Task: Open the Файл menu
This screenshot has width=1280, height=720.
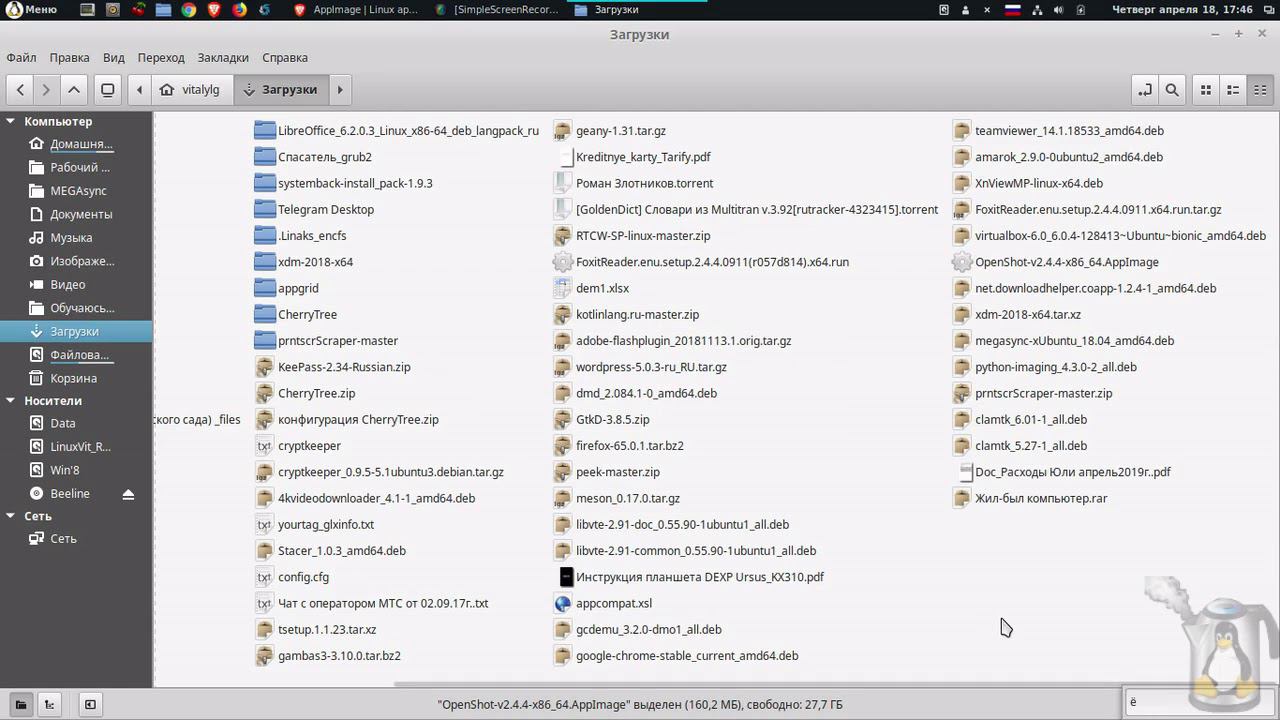Action: [21, 57]
